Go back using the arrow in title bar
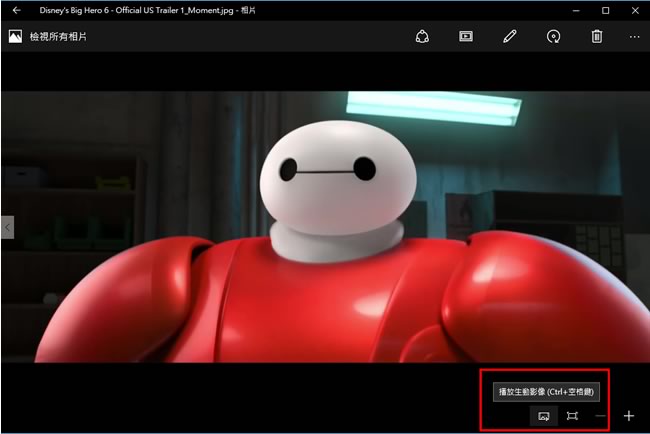The width and height of the screenshot is (650, 434). coord(17,10)
